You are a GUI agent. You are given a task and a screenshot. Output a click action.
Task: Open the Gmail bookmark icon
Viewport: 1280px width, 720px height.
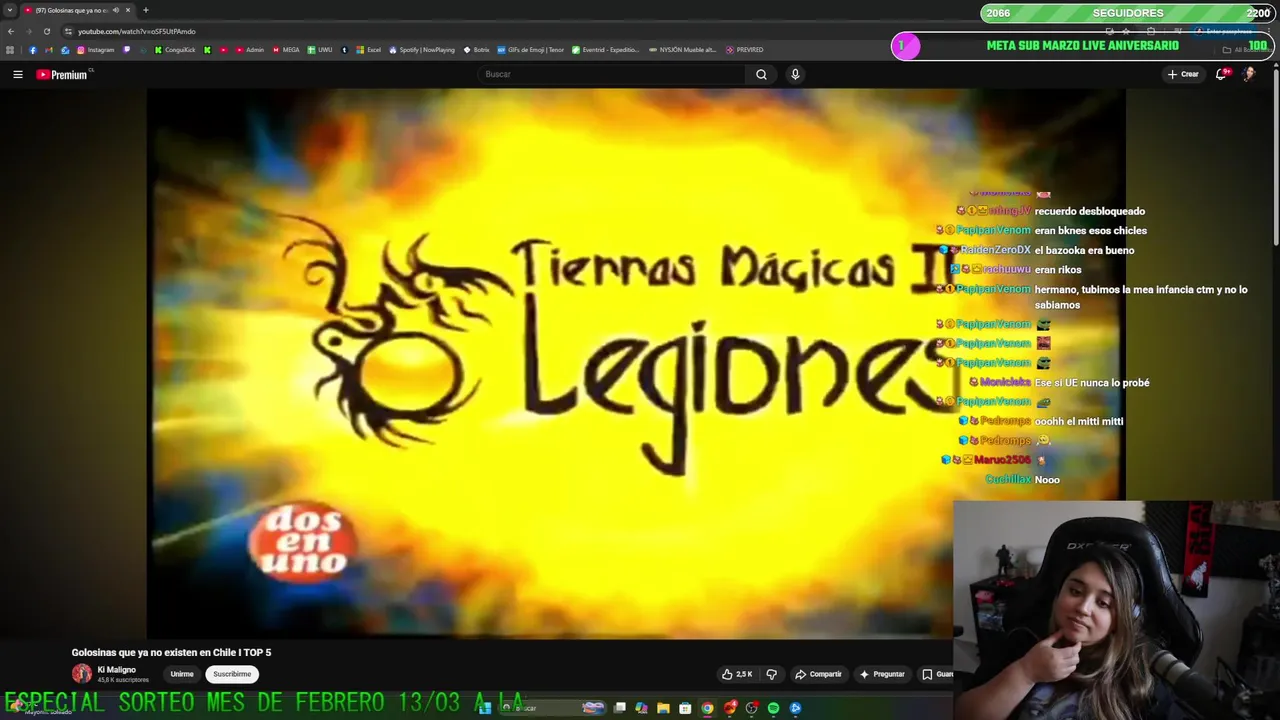tap(48, 50)
